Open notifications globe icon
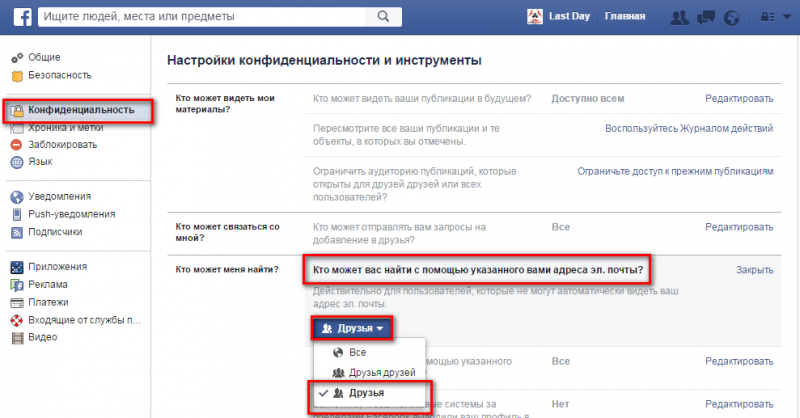800x418 pixels. coord(731,18)
